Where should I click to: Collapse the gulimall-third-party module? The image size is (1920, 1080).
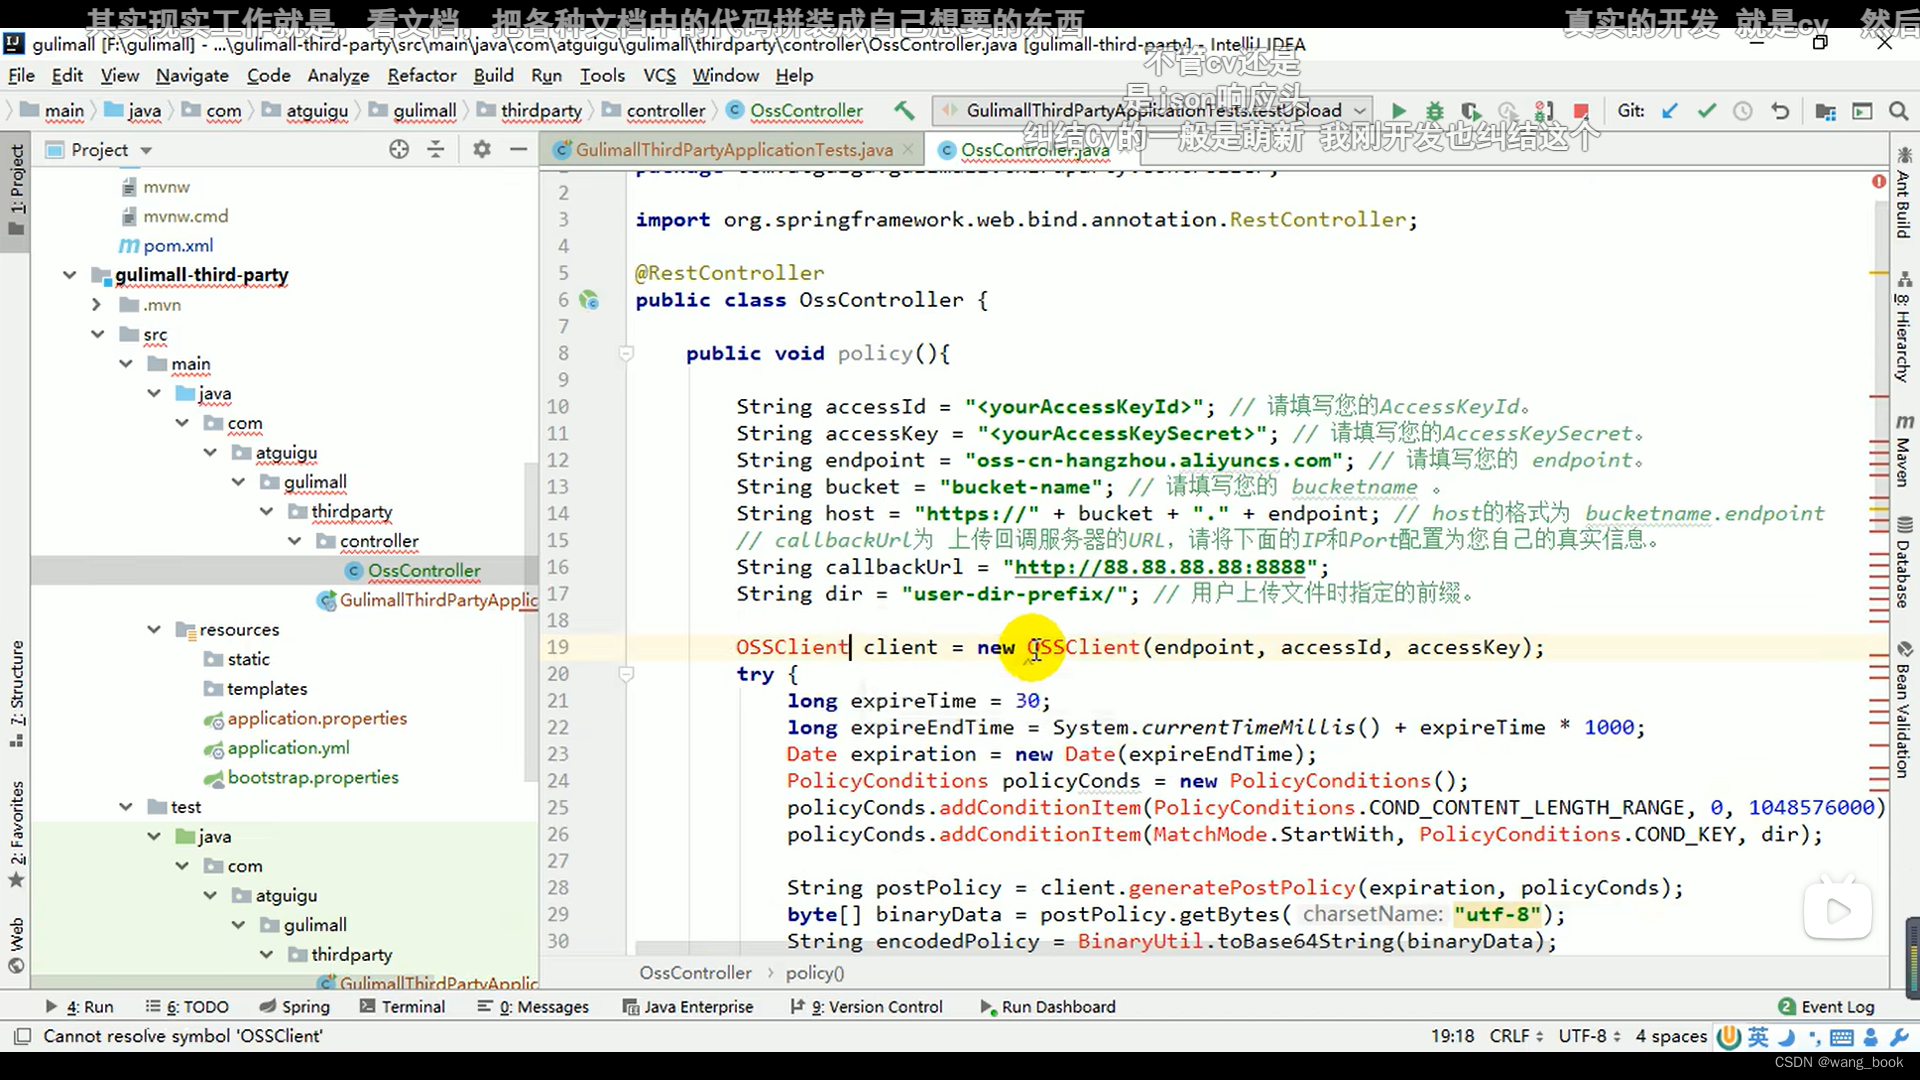pos(69,275)
